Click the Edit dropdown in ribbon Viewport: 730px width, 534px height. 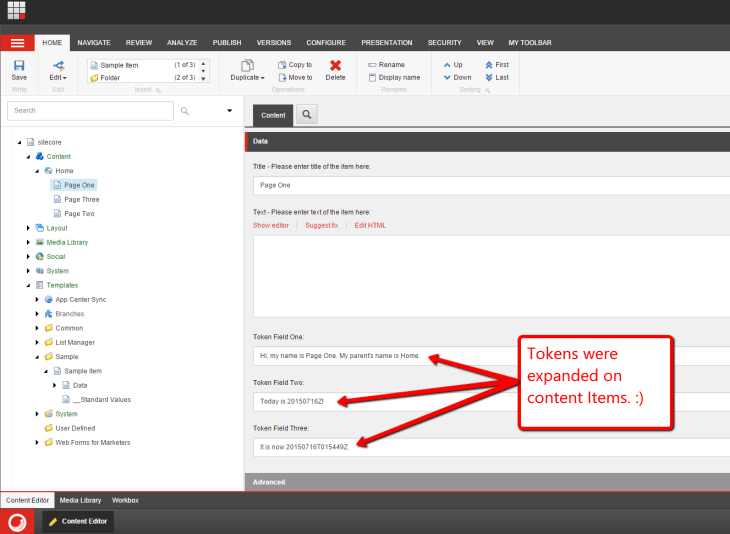[58, 70]
